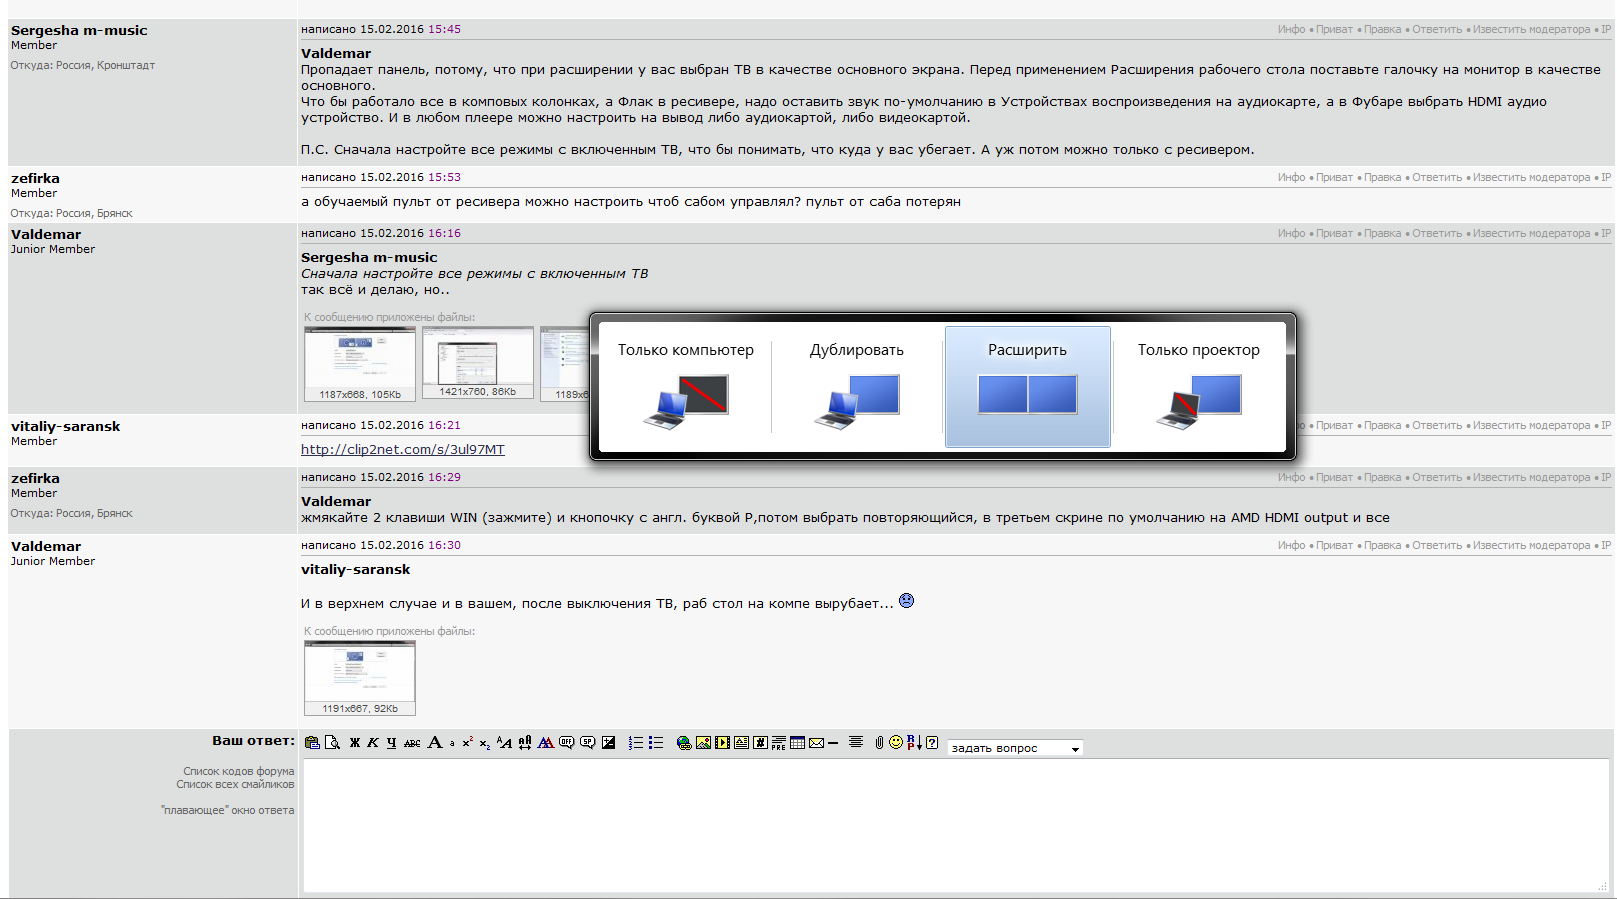Click "Приват" on the 16:29 zefirka post
Image resolution: width=1617 pixels, height=899 pixels.
1334,477
